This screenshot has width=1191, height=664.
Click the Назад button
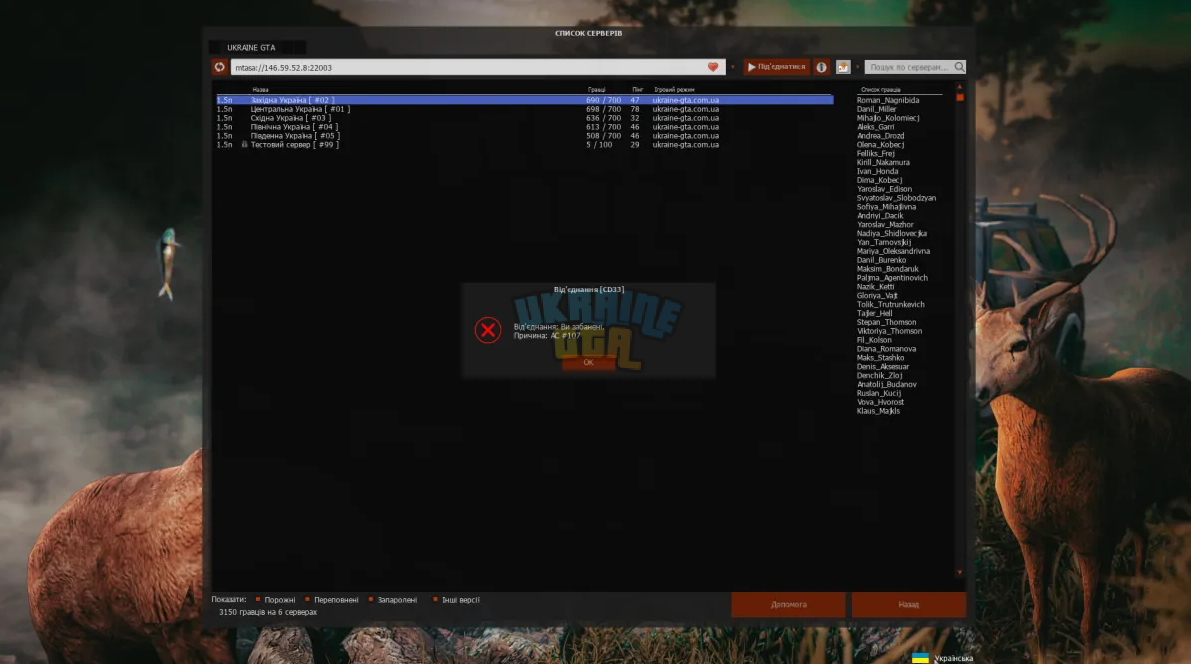(908, 605)
